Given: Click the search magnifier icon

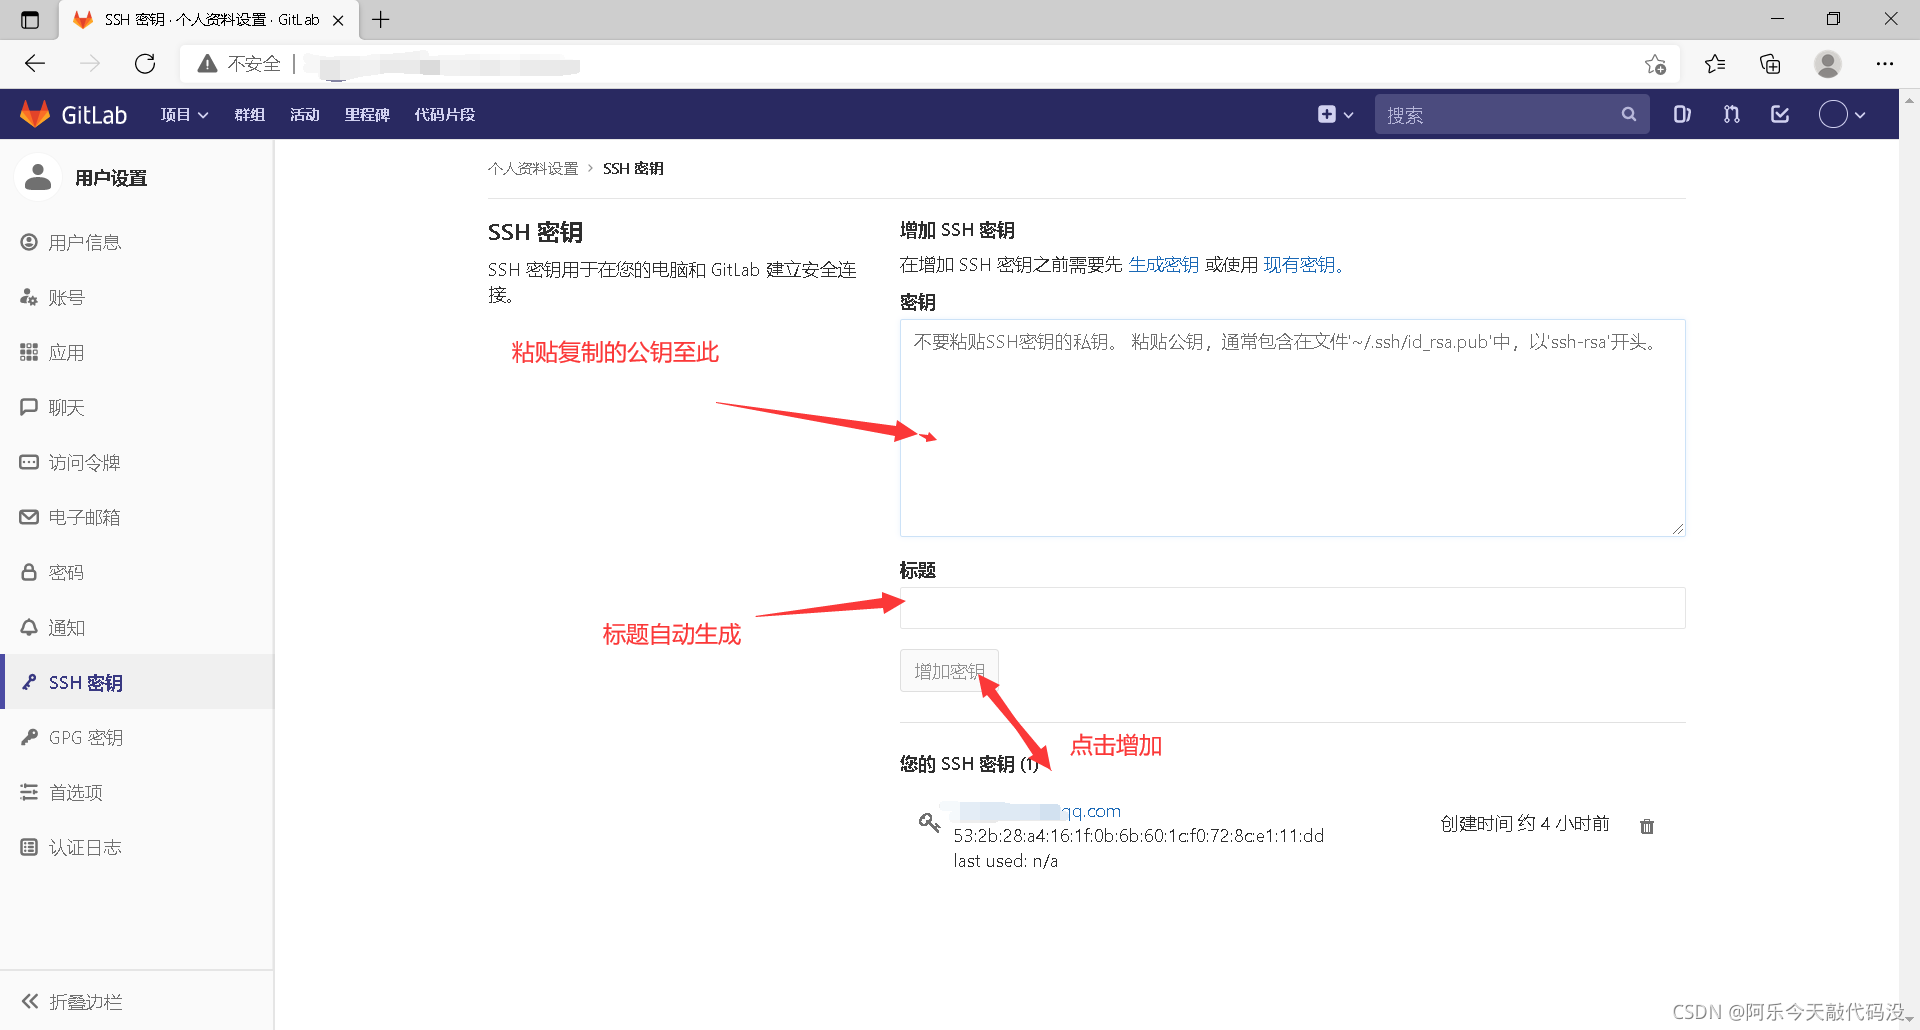Looking at the screenshot, I should click(x=1629, y=115).
